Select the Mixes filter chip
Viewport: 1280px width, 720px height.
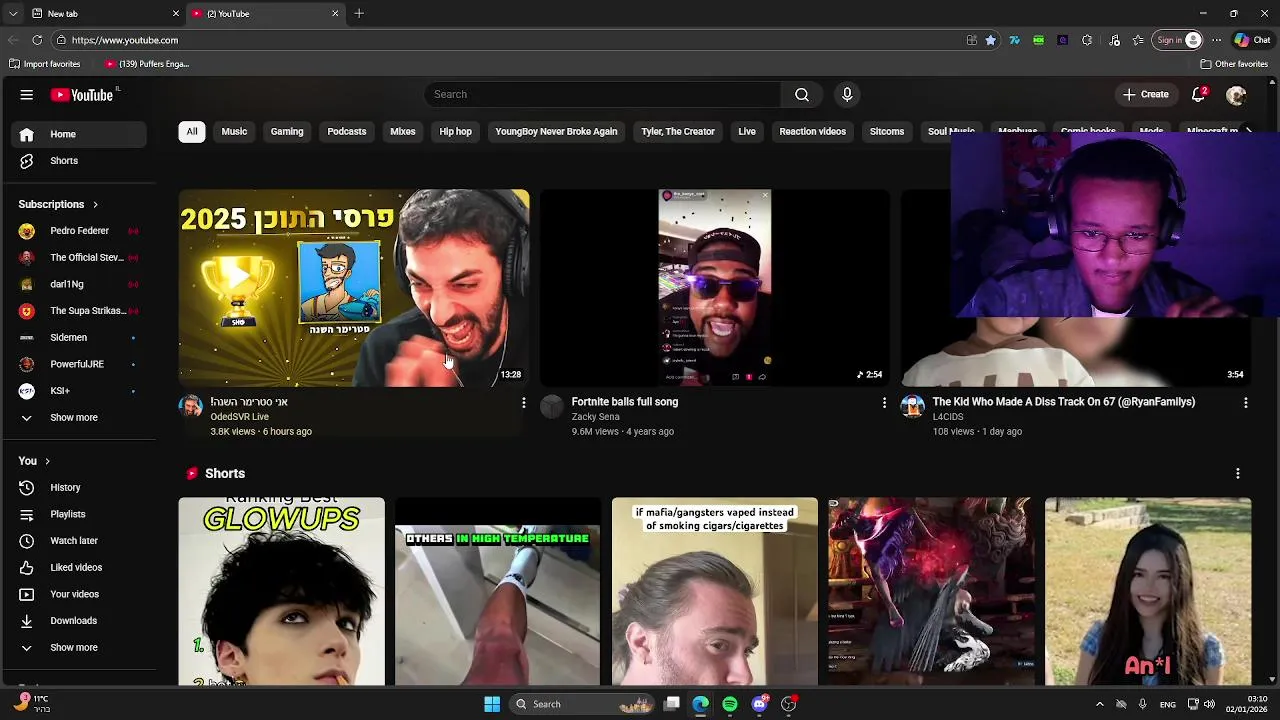(x=403, y=132)
